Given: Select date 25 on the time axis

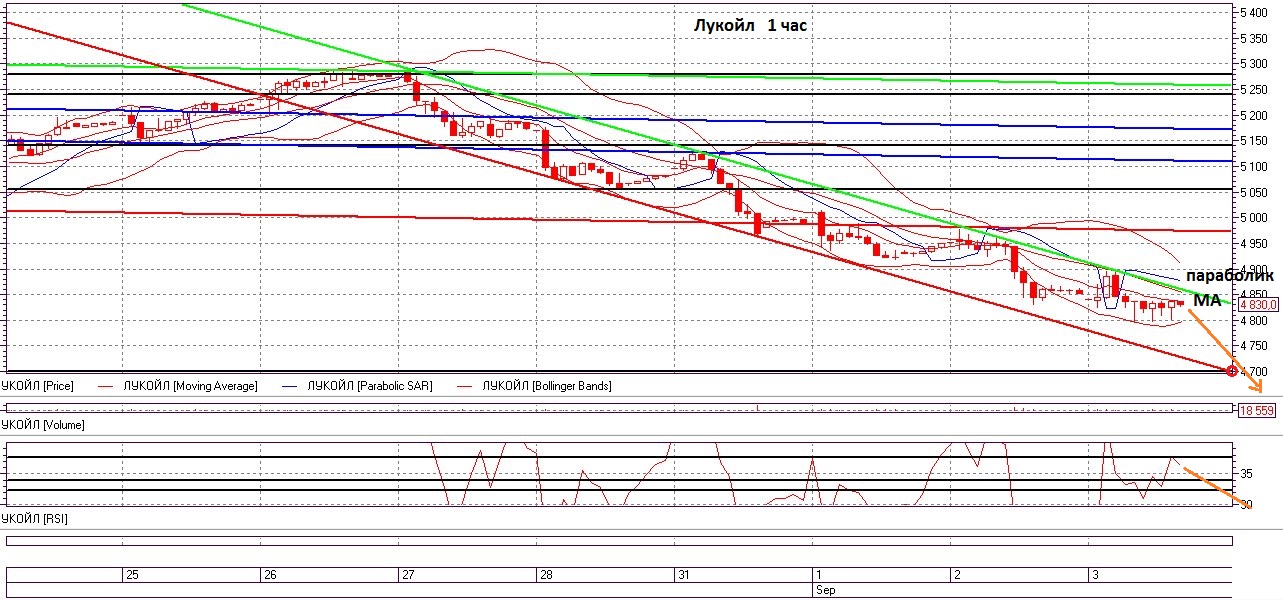Looking at the screenshot, I should click(x=131, y=575).
